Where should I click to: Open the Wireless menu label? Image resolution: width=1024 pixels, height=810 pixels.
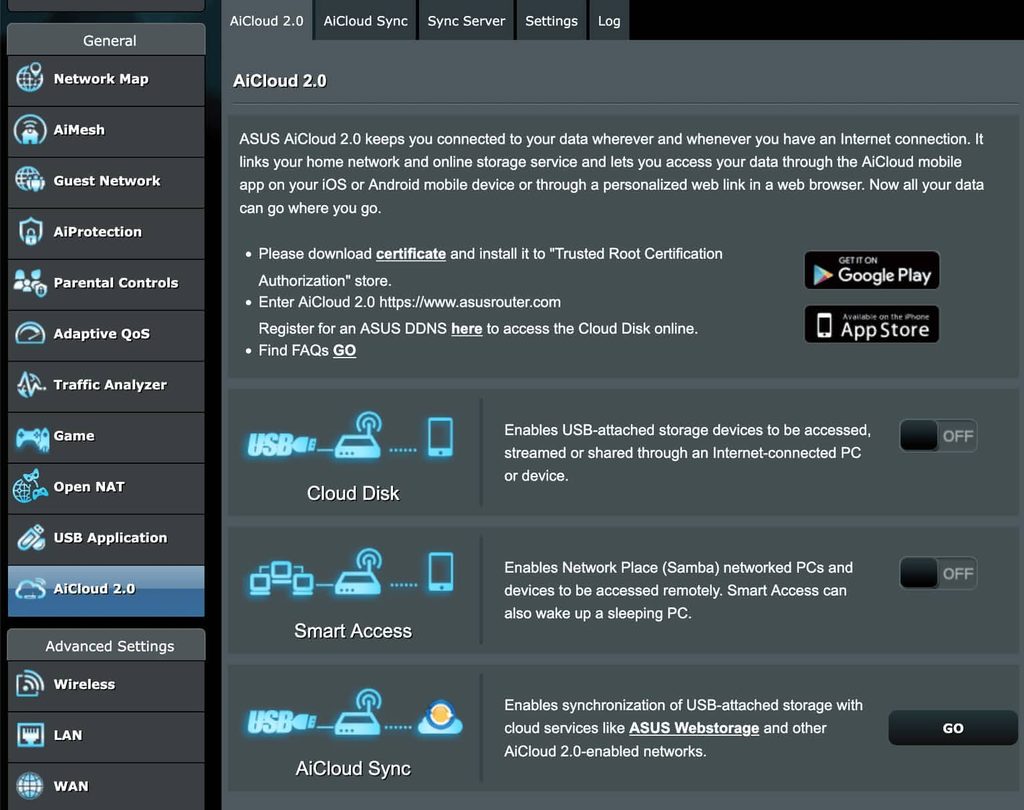pyautogui.click(x=84, y=684)
